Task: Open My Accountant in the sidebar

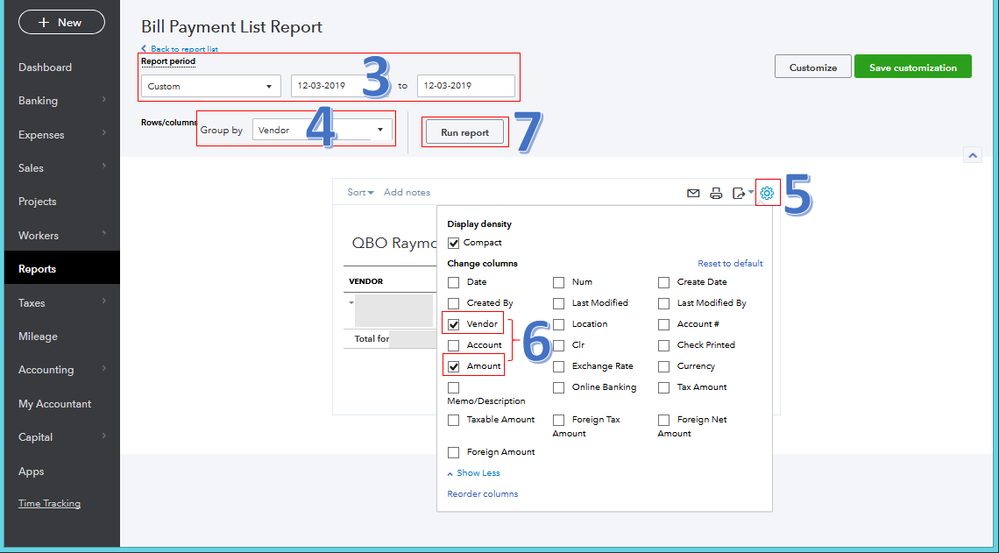Action: (55, 404)
